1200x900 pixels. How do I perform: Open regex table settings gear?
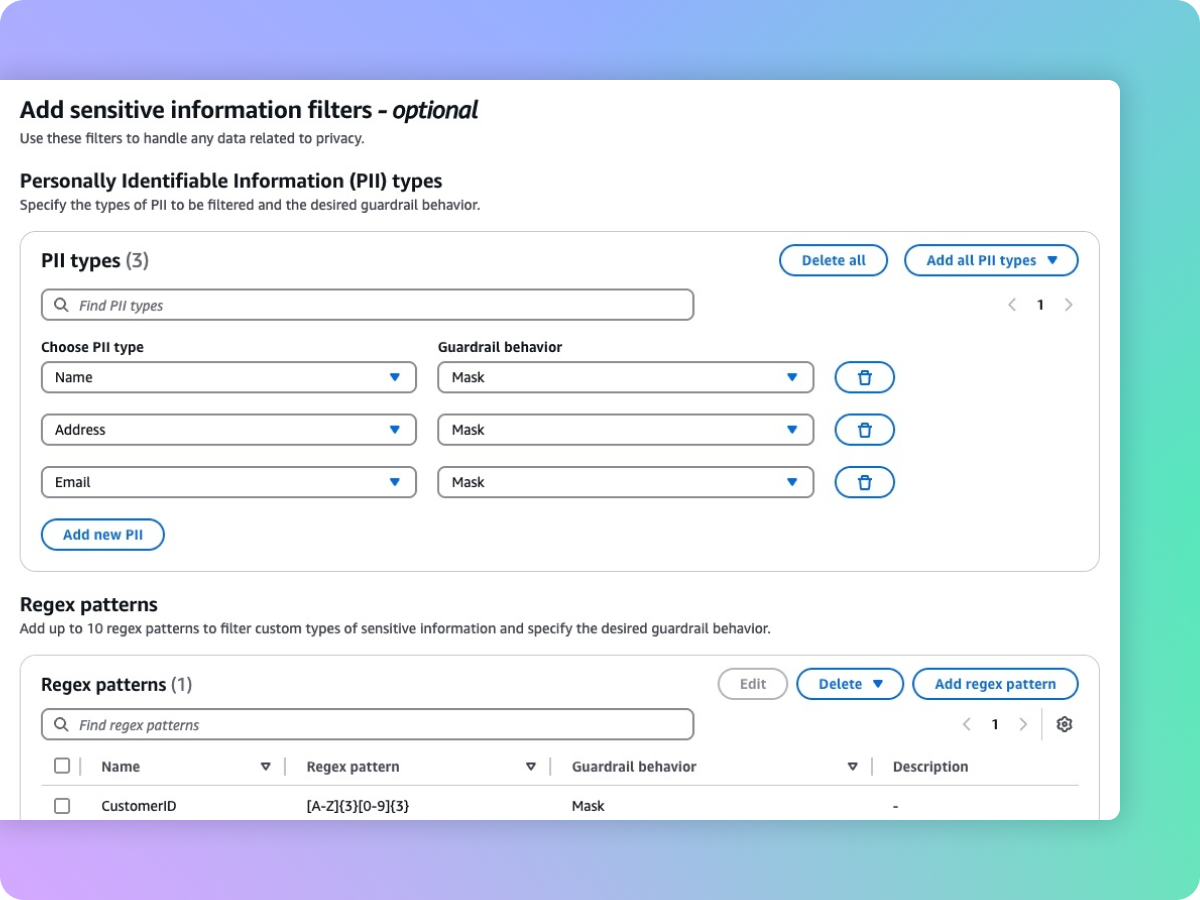(x=1064, y=725)
